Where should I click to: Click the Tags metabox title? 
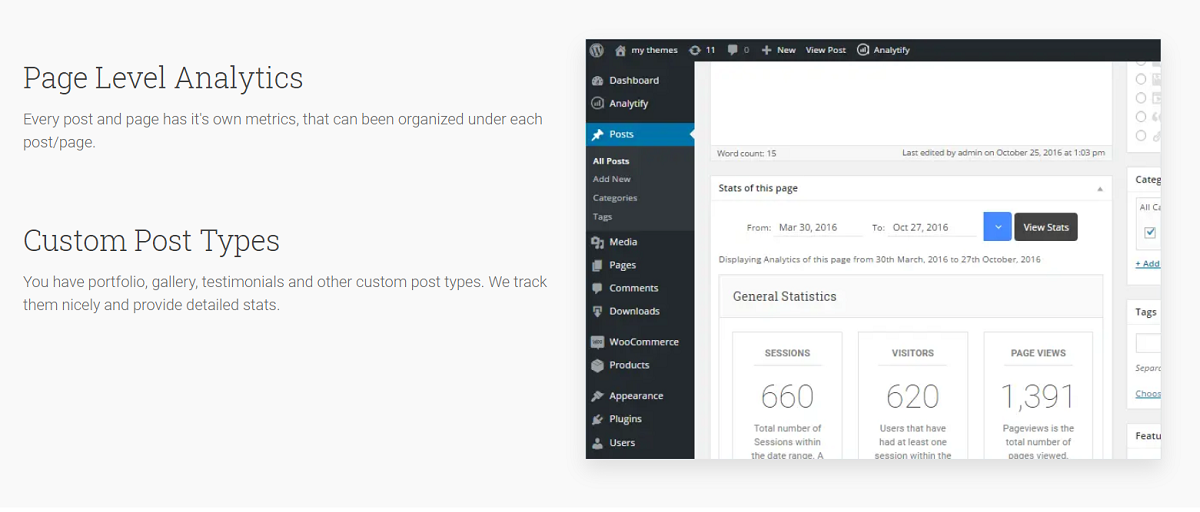1146,312
